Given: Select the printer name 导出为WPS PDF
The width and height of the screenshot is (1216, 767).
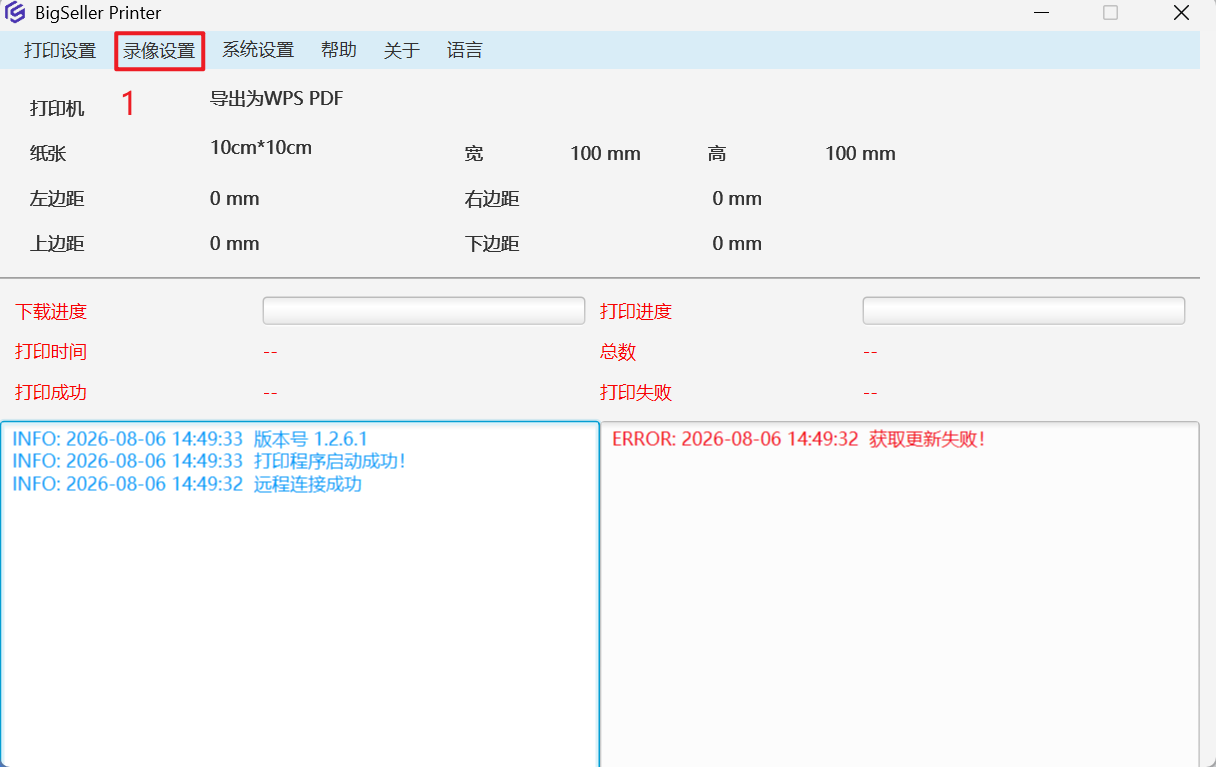Looking at the screenshot, I should pyautogui.click(x=277, y=99).
